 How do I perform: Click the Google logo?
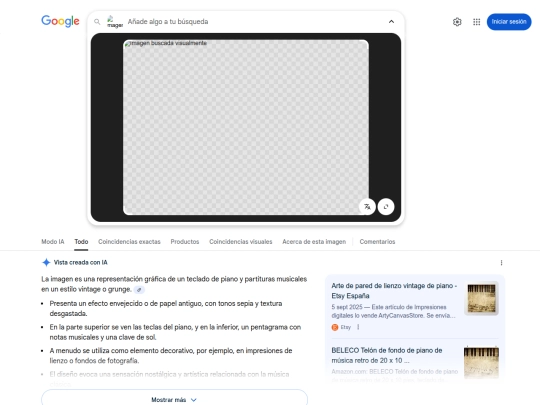60,21
